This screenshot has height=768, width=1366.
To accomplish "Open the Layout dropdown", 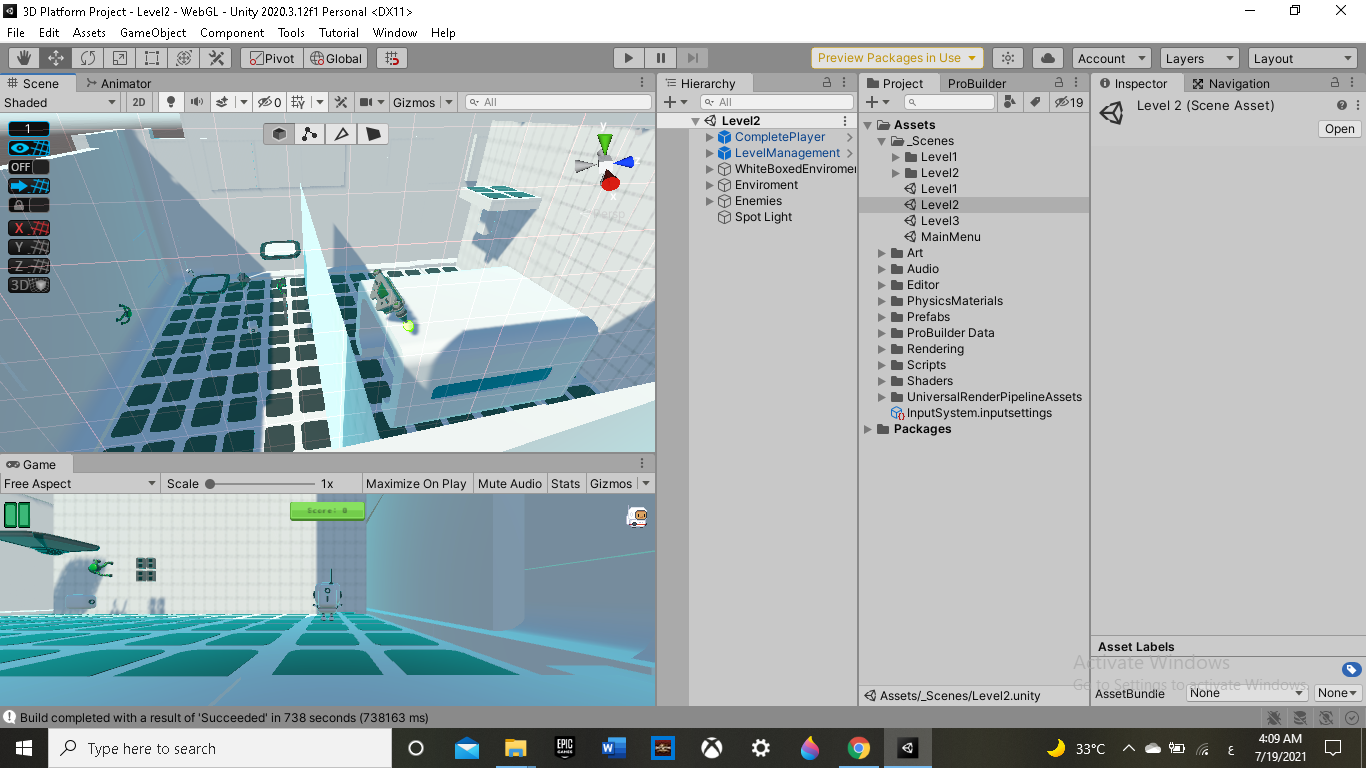I will coord(1301,58).
